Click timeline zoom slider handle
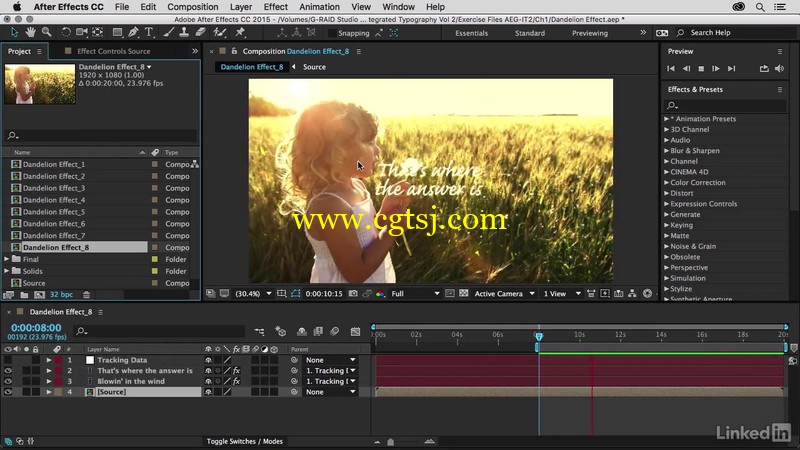800x450 pixels. (x=390, y=442)
